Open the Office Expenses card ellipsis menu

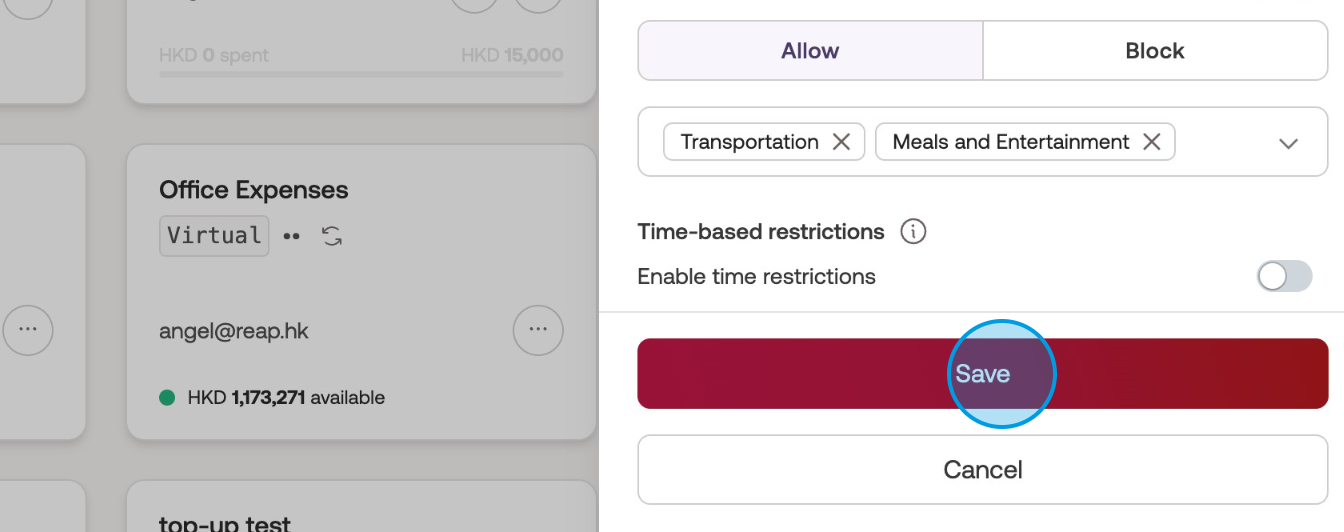tap(538, 328)
